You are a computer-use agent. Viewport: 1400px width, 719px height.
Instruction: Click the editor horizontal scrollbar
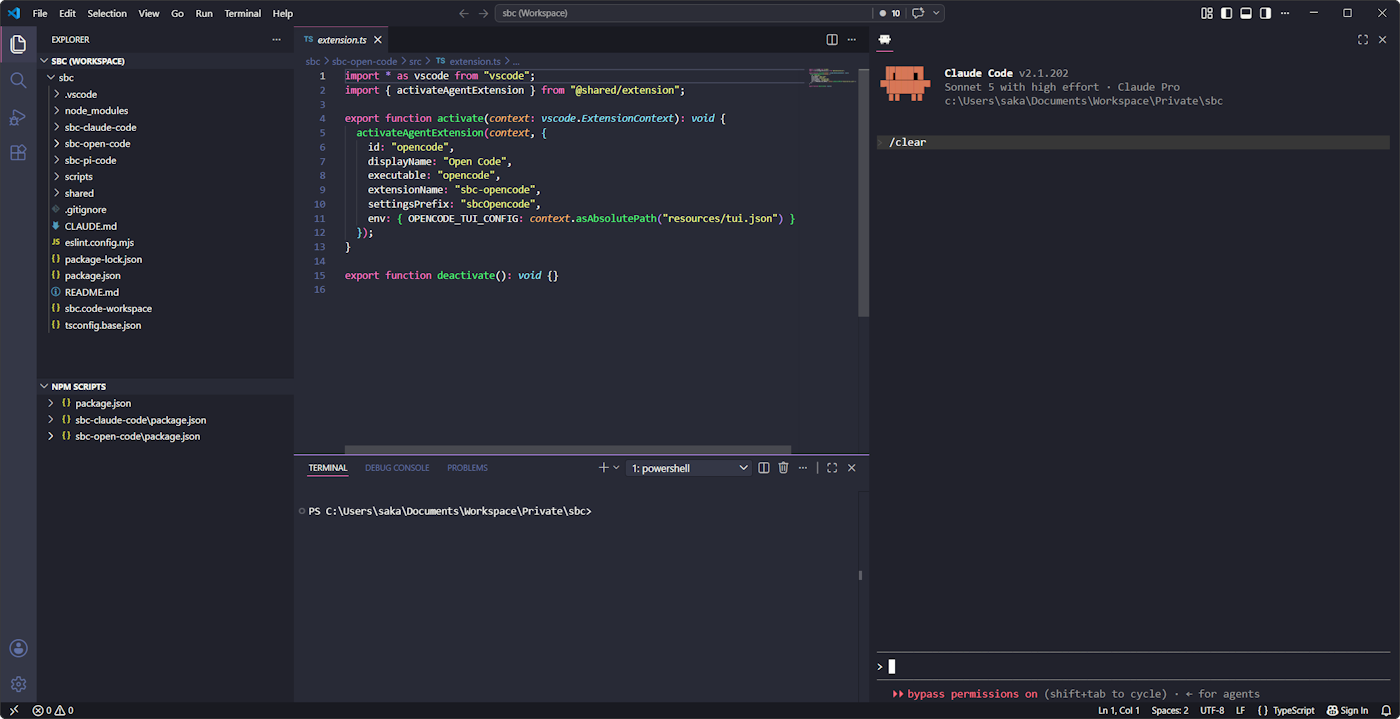click(x=568, y=450)
